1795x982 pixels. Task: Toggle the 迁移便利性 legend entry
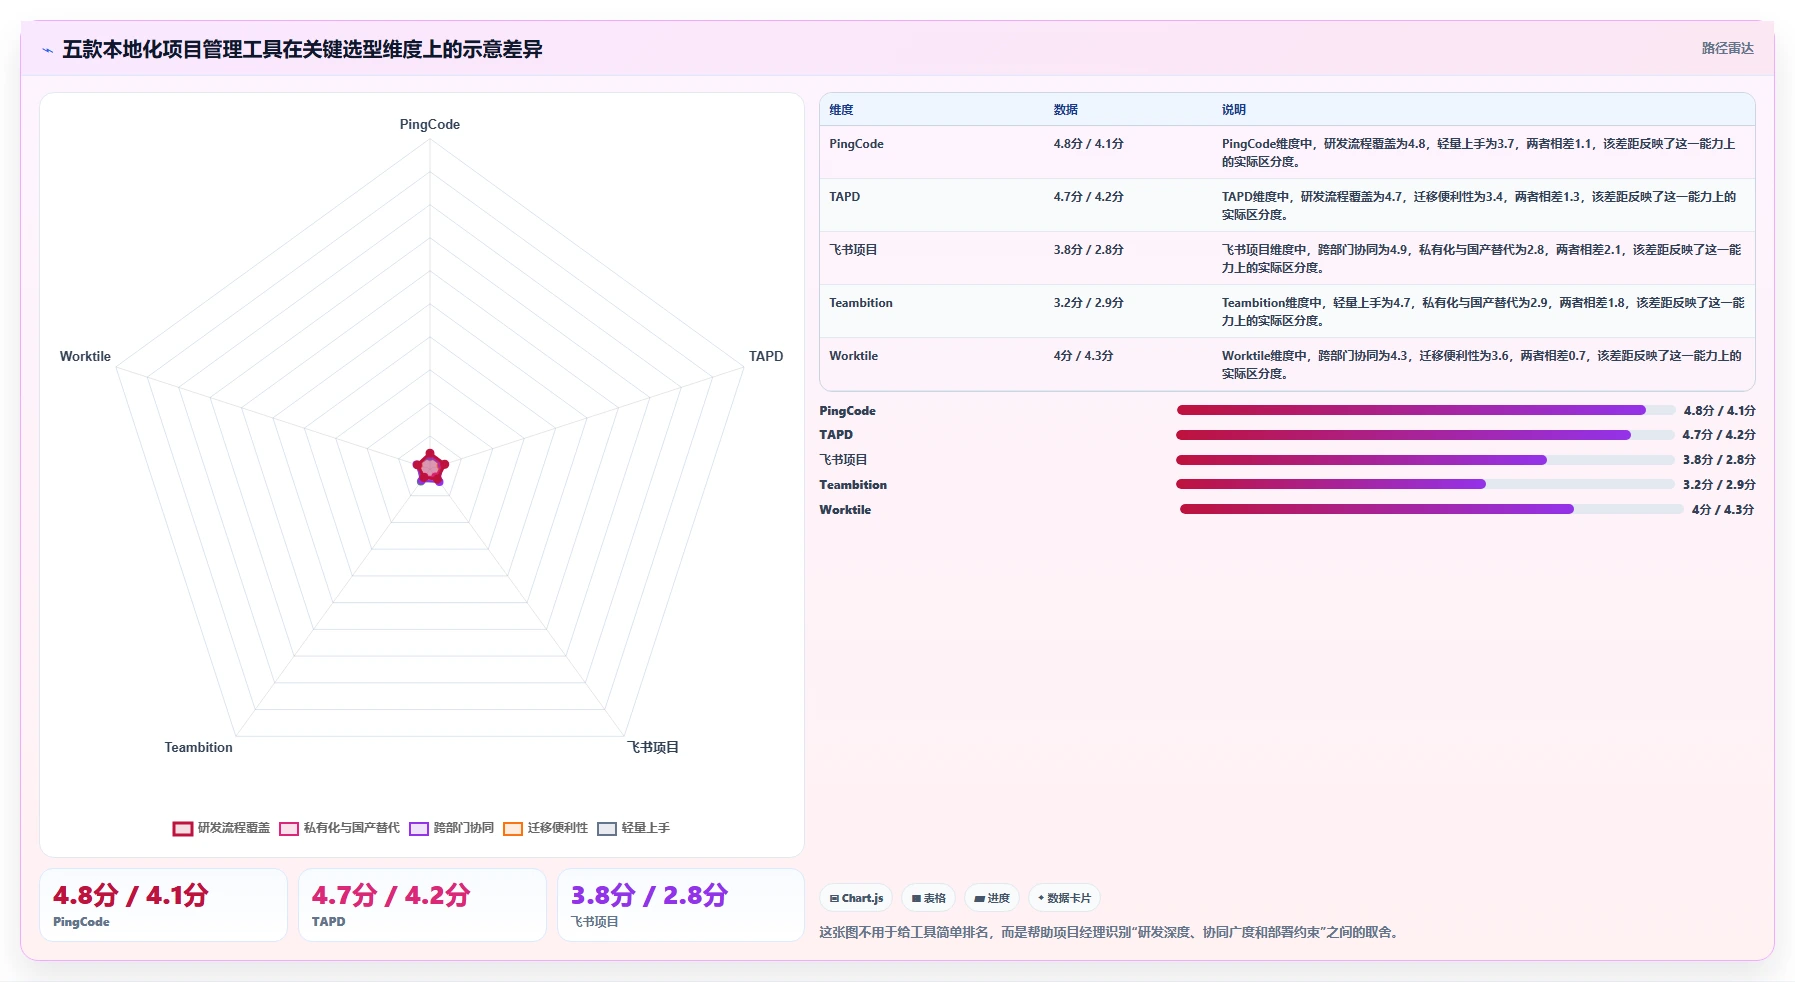pos(545,828)
